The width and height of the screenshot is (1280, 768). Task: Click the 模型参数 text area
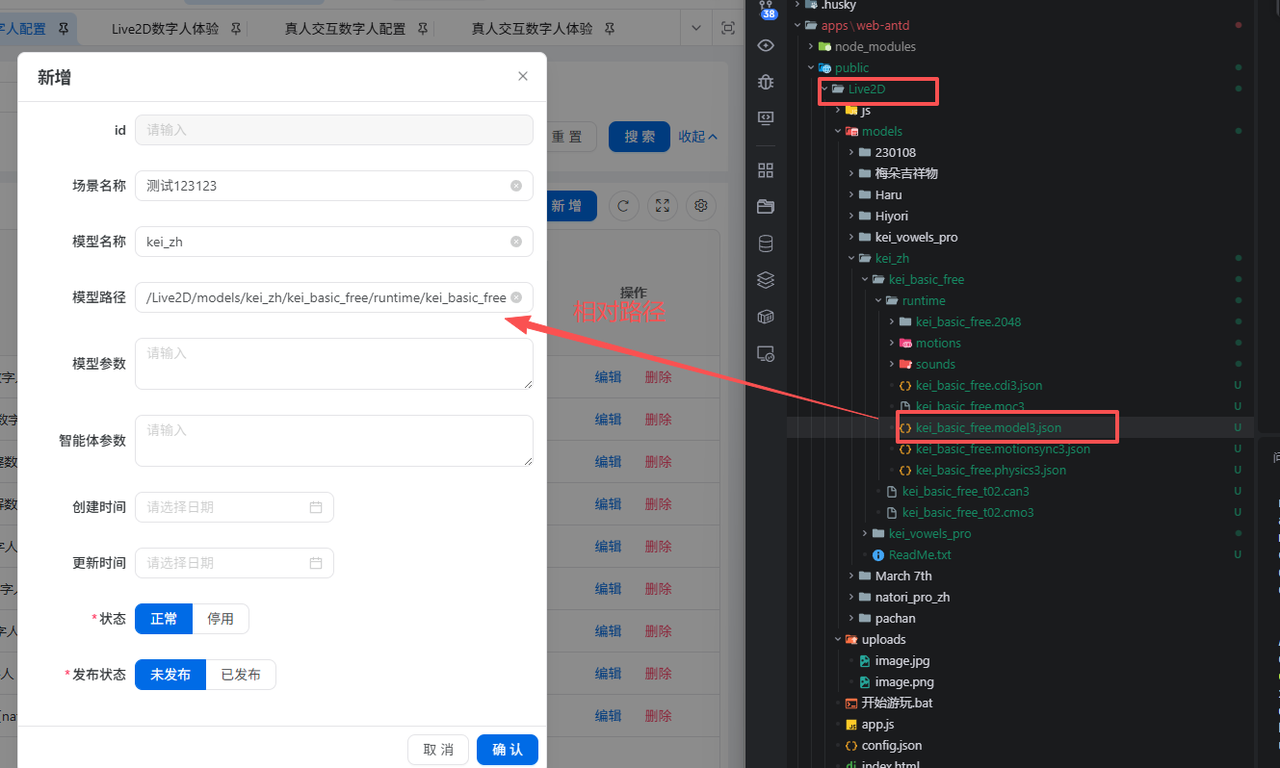[333, 363]
